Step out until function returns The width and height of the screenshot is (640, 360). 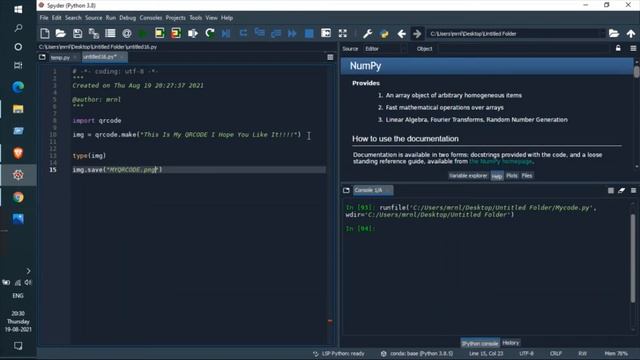[276, 33]
